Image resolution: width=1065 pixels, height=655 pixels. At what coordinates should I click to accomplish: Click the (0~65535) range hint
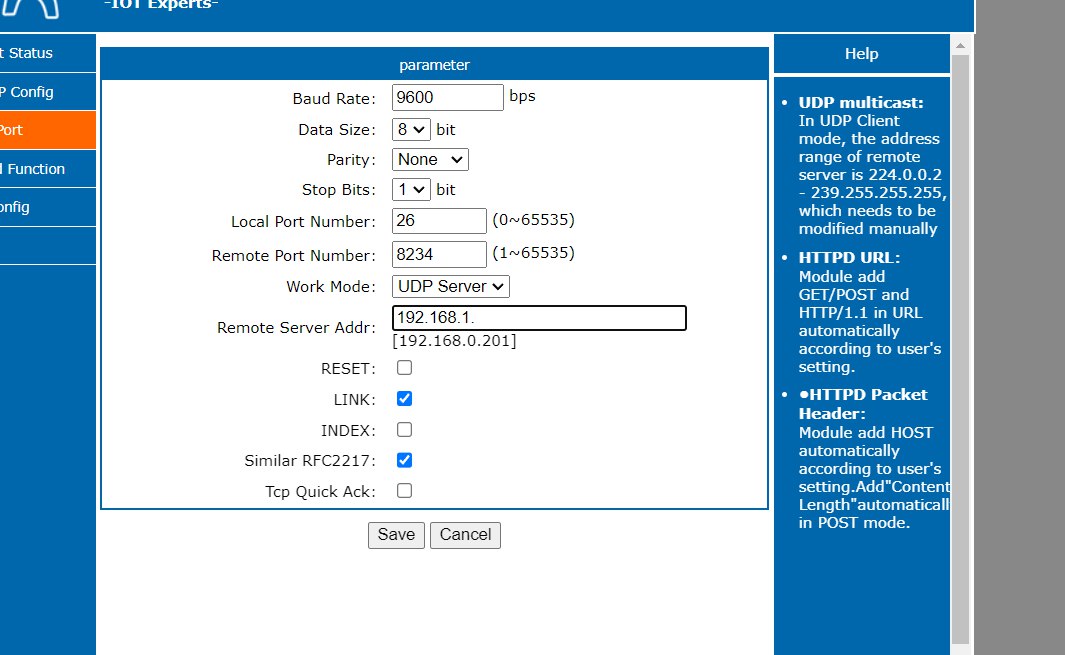[534, 220]
